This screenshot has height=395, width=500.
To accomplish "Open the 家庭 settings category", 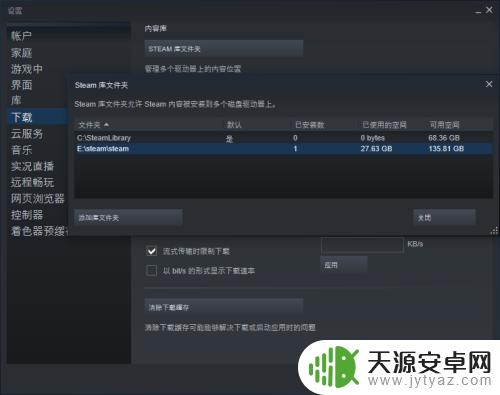I will [x=21, y=53].
